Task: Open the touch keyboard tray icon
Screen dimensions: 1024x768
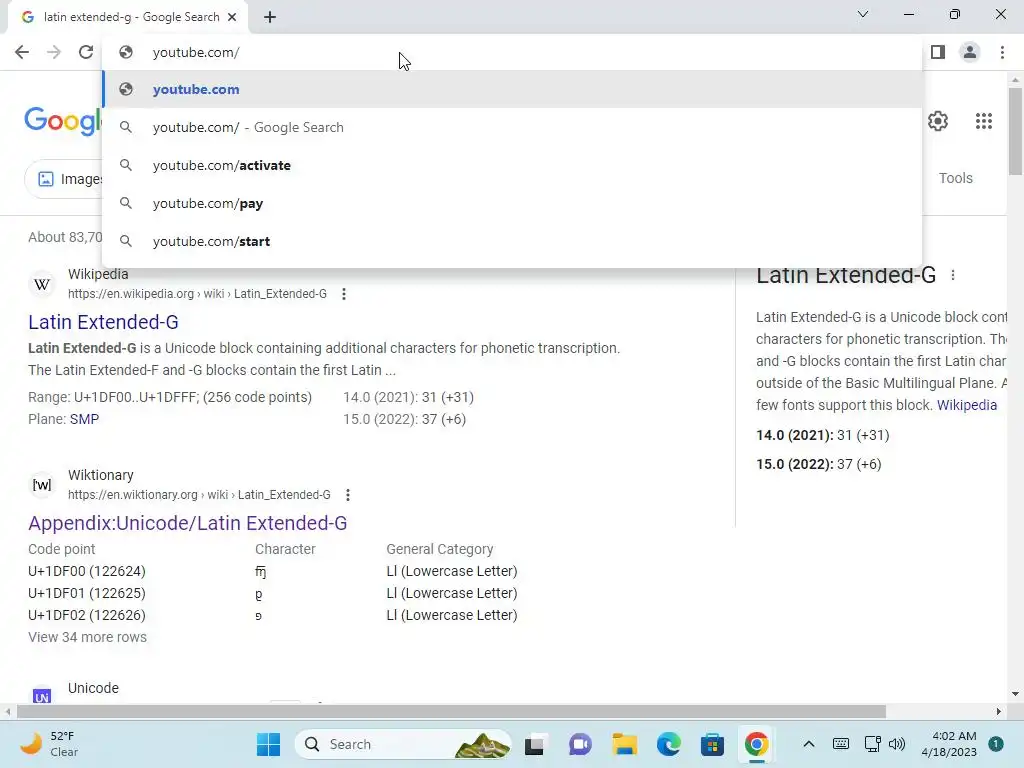Action: (x=841, y=744)
